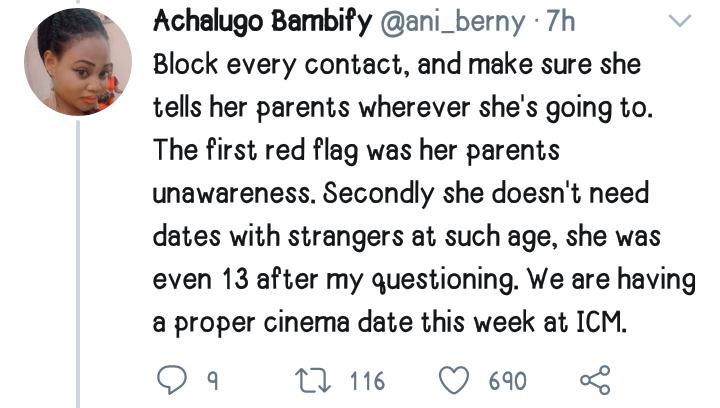
Task: Click the grey thread line below the avatar
Action: (77, 260)
